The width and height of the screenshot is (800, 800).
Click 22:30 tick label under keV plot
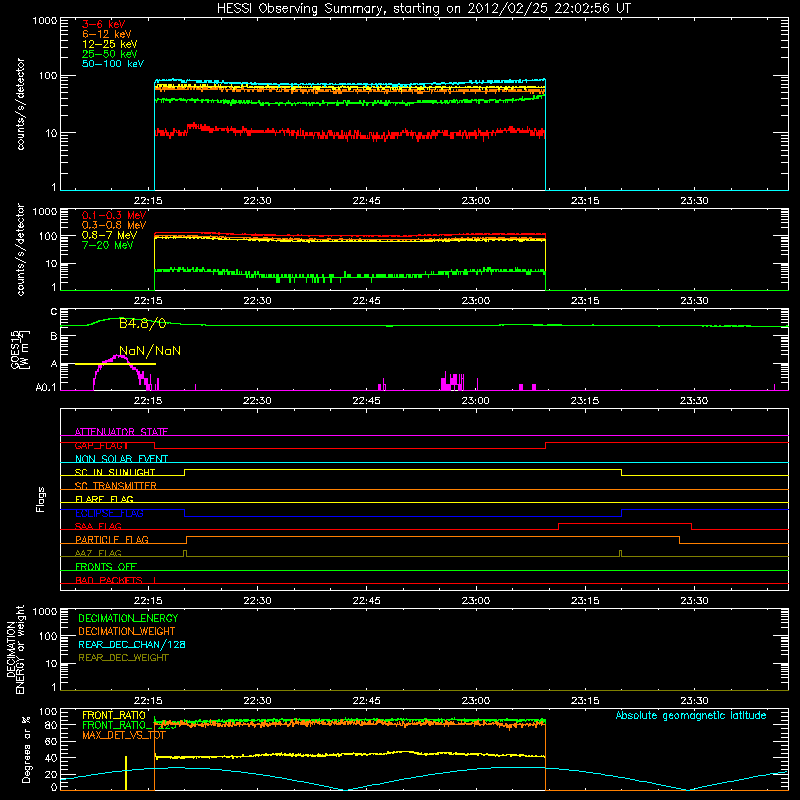pyautogui.click(x=257, y=201)
